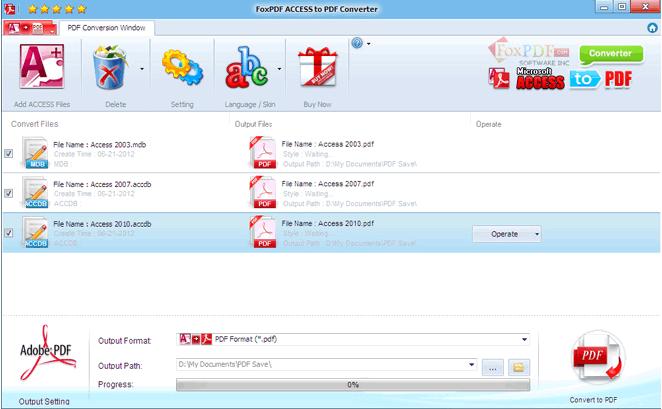Click the Buy Now gift box icon

(x=317, y=67)
